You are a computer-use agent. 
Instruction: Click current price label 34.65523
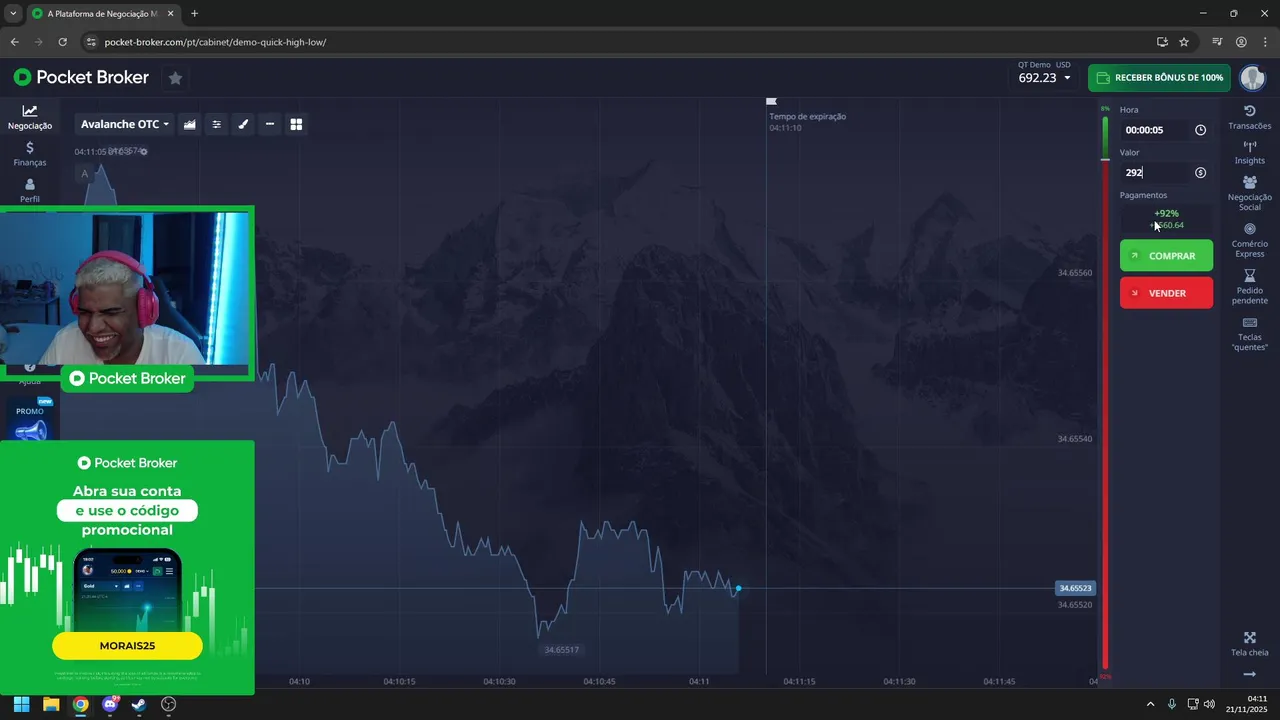pos(1075,588)
